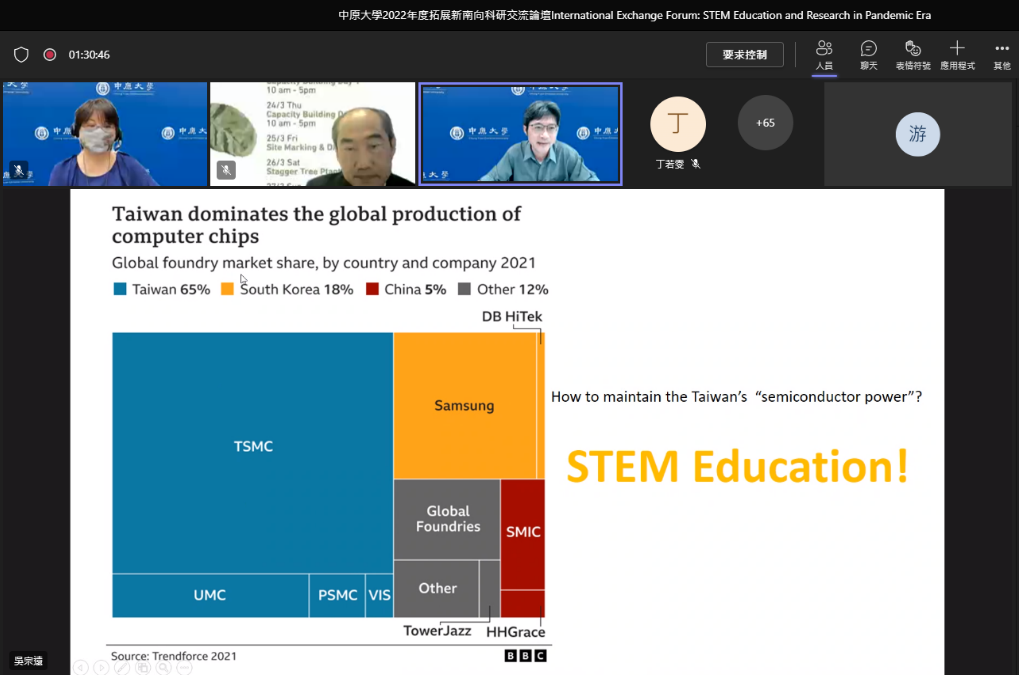
Task: Click the 'Source: Trendforce 2021' text
Action: (x=174, y=656)
